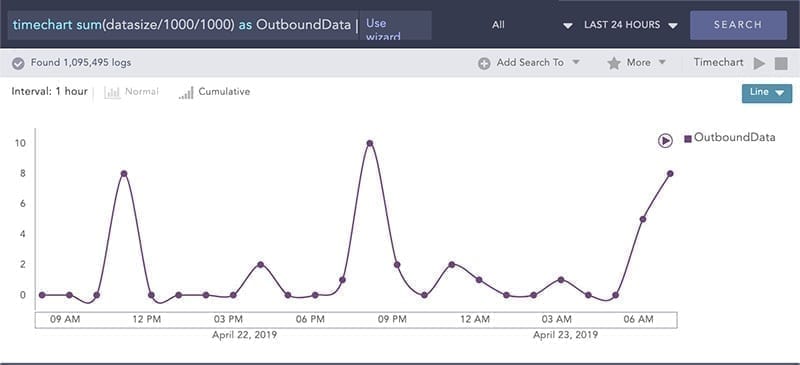Open the All repositories dropdown
The width and height of the screenshot is (800, 365).
(533, 25)
